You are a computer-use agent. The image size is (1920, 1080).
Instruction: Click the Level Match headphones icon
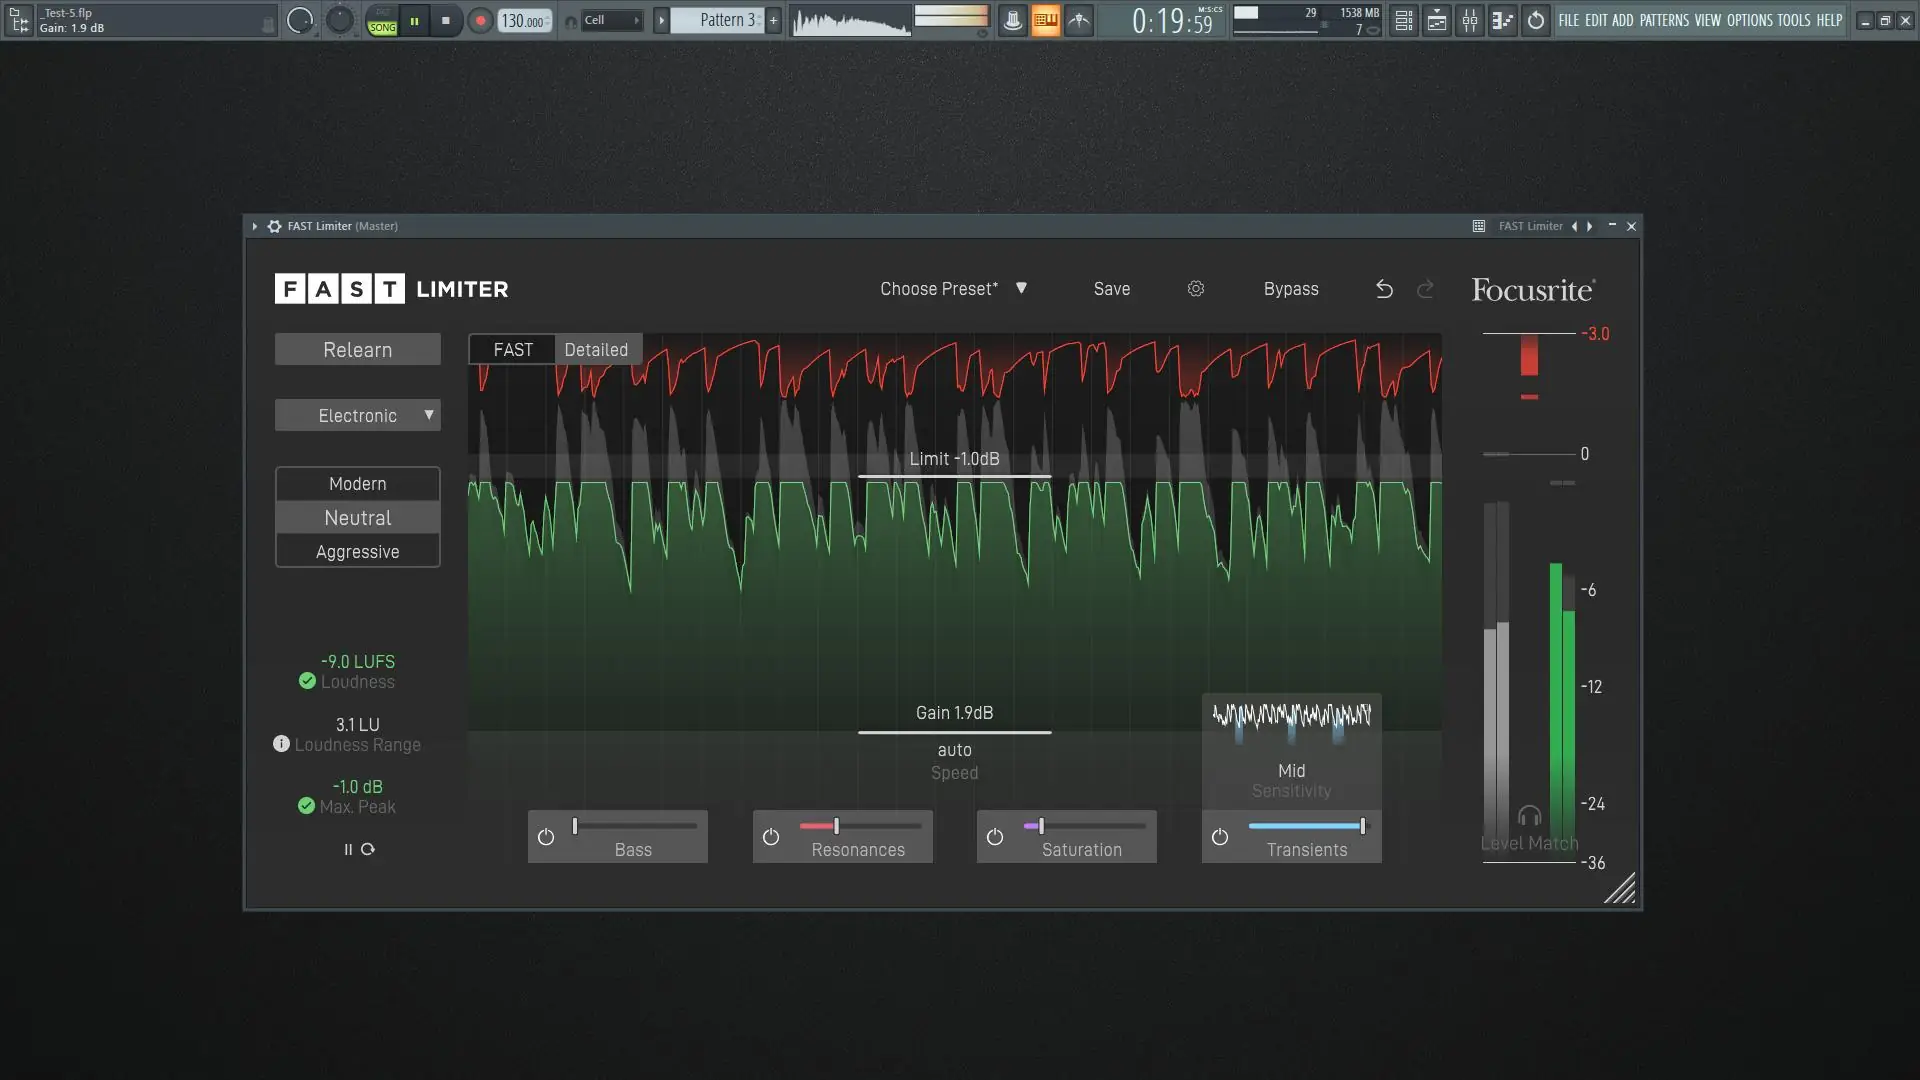[1529, 816]
